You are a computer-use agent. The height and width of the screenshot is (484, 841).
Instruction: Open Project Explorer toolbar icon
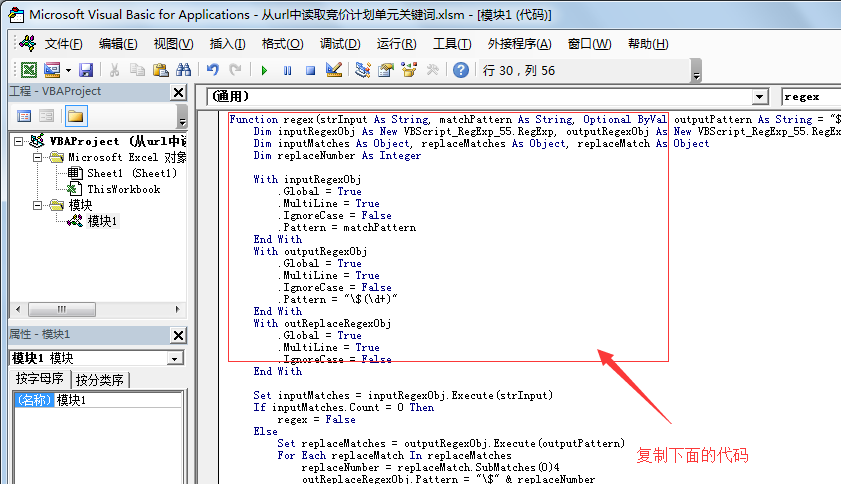tap(363, 70)
